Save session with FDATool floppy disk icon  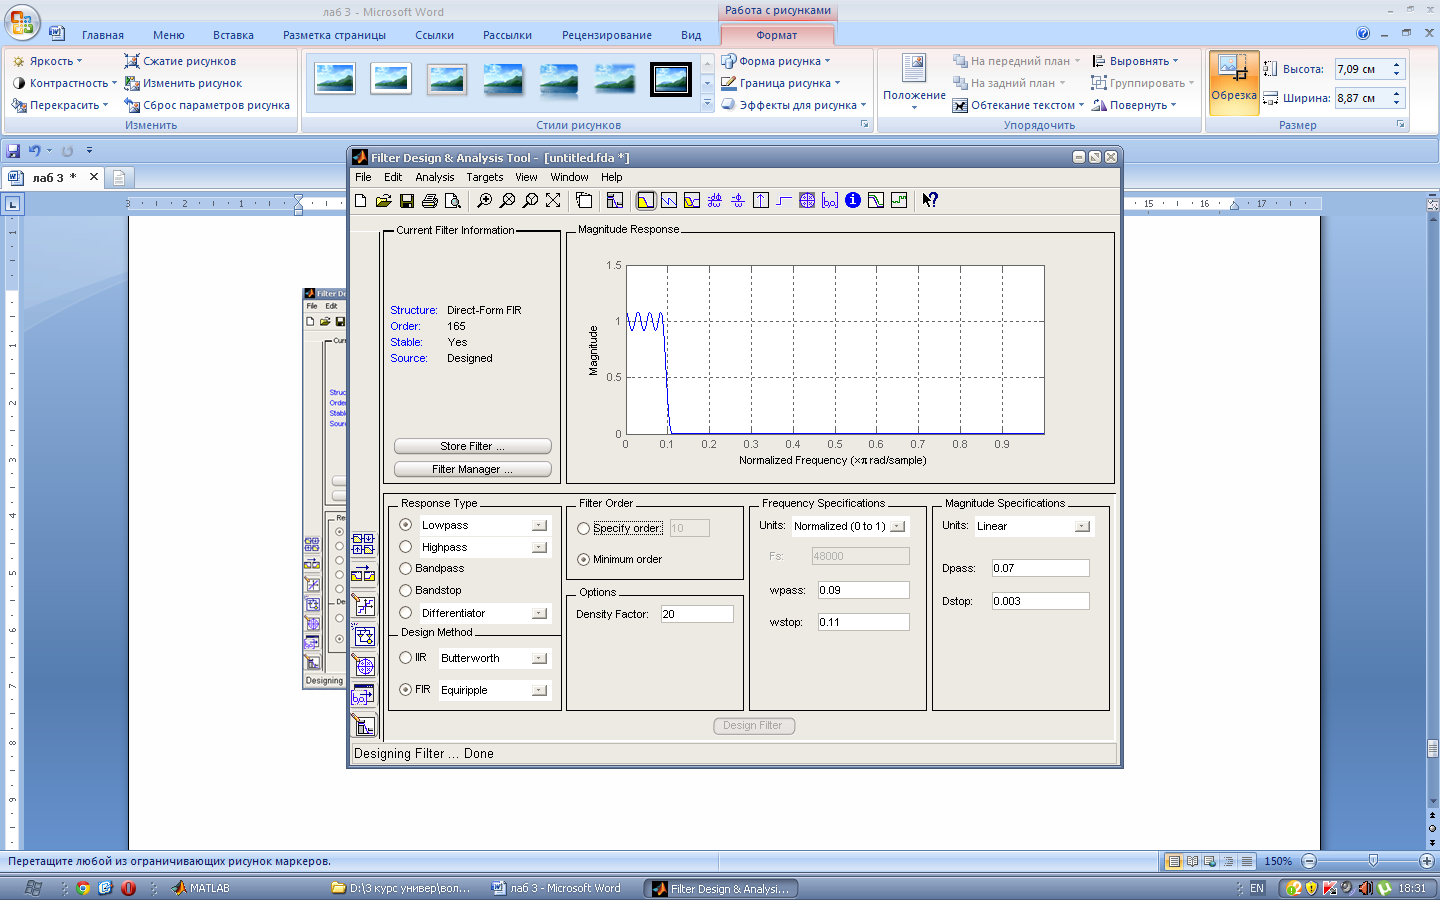click(x=407, y=201)
